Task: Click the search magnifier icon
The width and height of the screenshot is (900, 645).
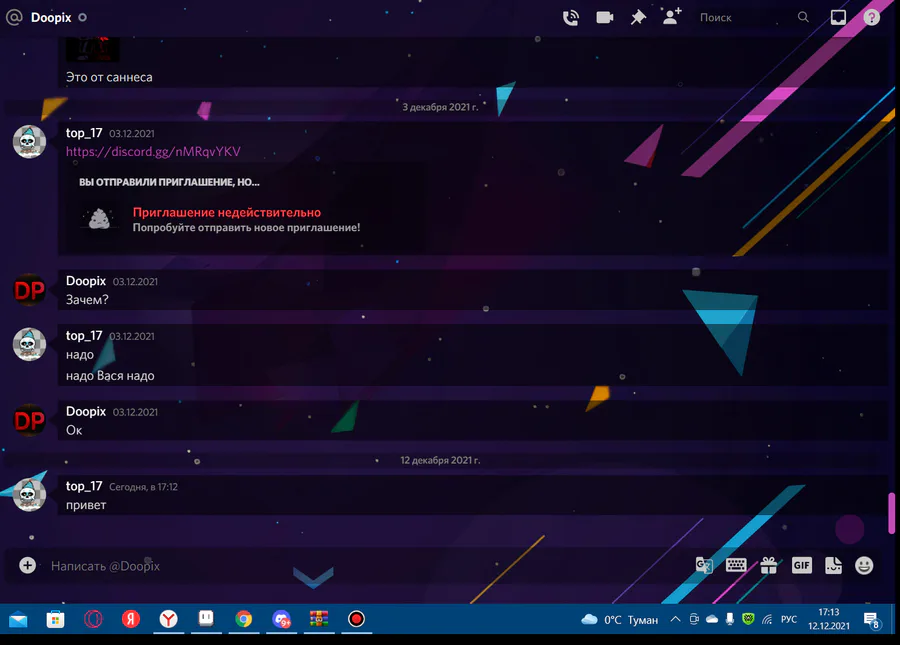Action: click(x=803, y=17)
